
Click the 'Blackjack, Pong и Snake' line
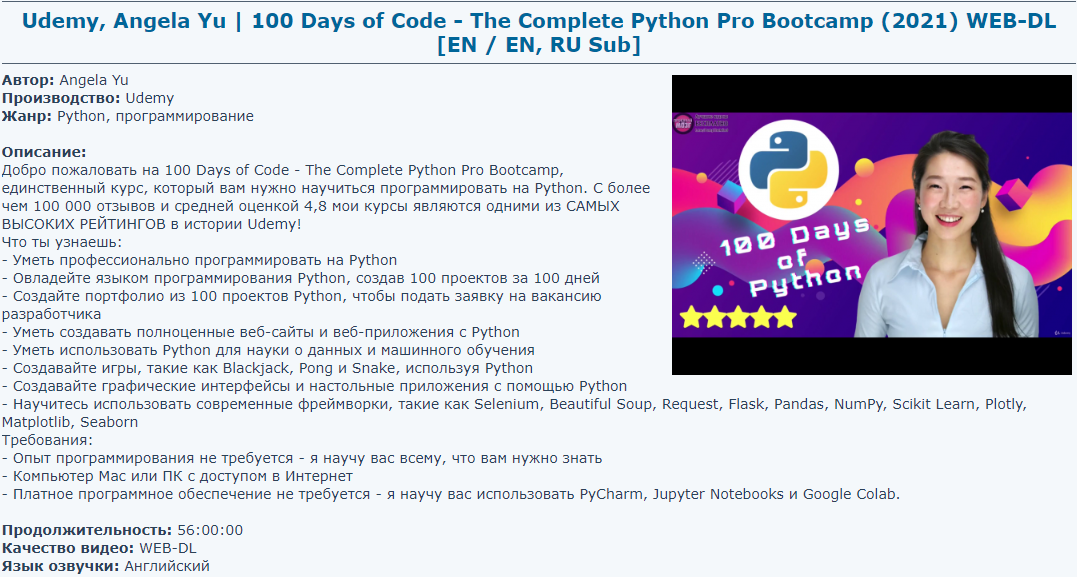(267, 367)
